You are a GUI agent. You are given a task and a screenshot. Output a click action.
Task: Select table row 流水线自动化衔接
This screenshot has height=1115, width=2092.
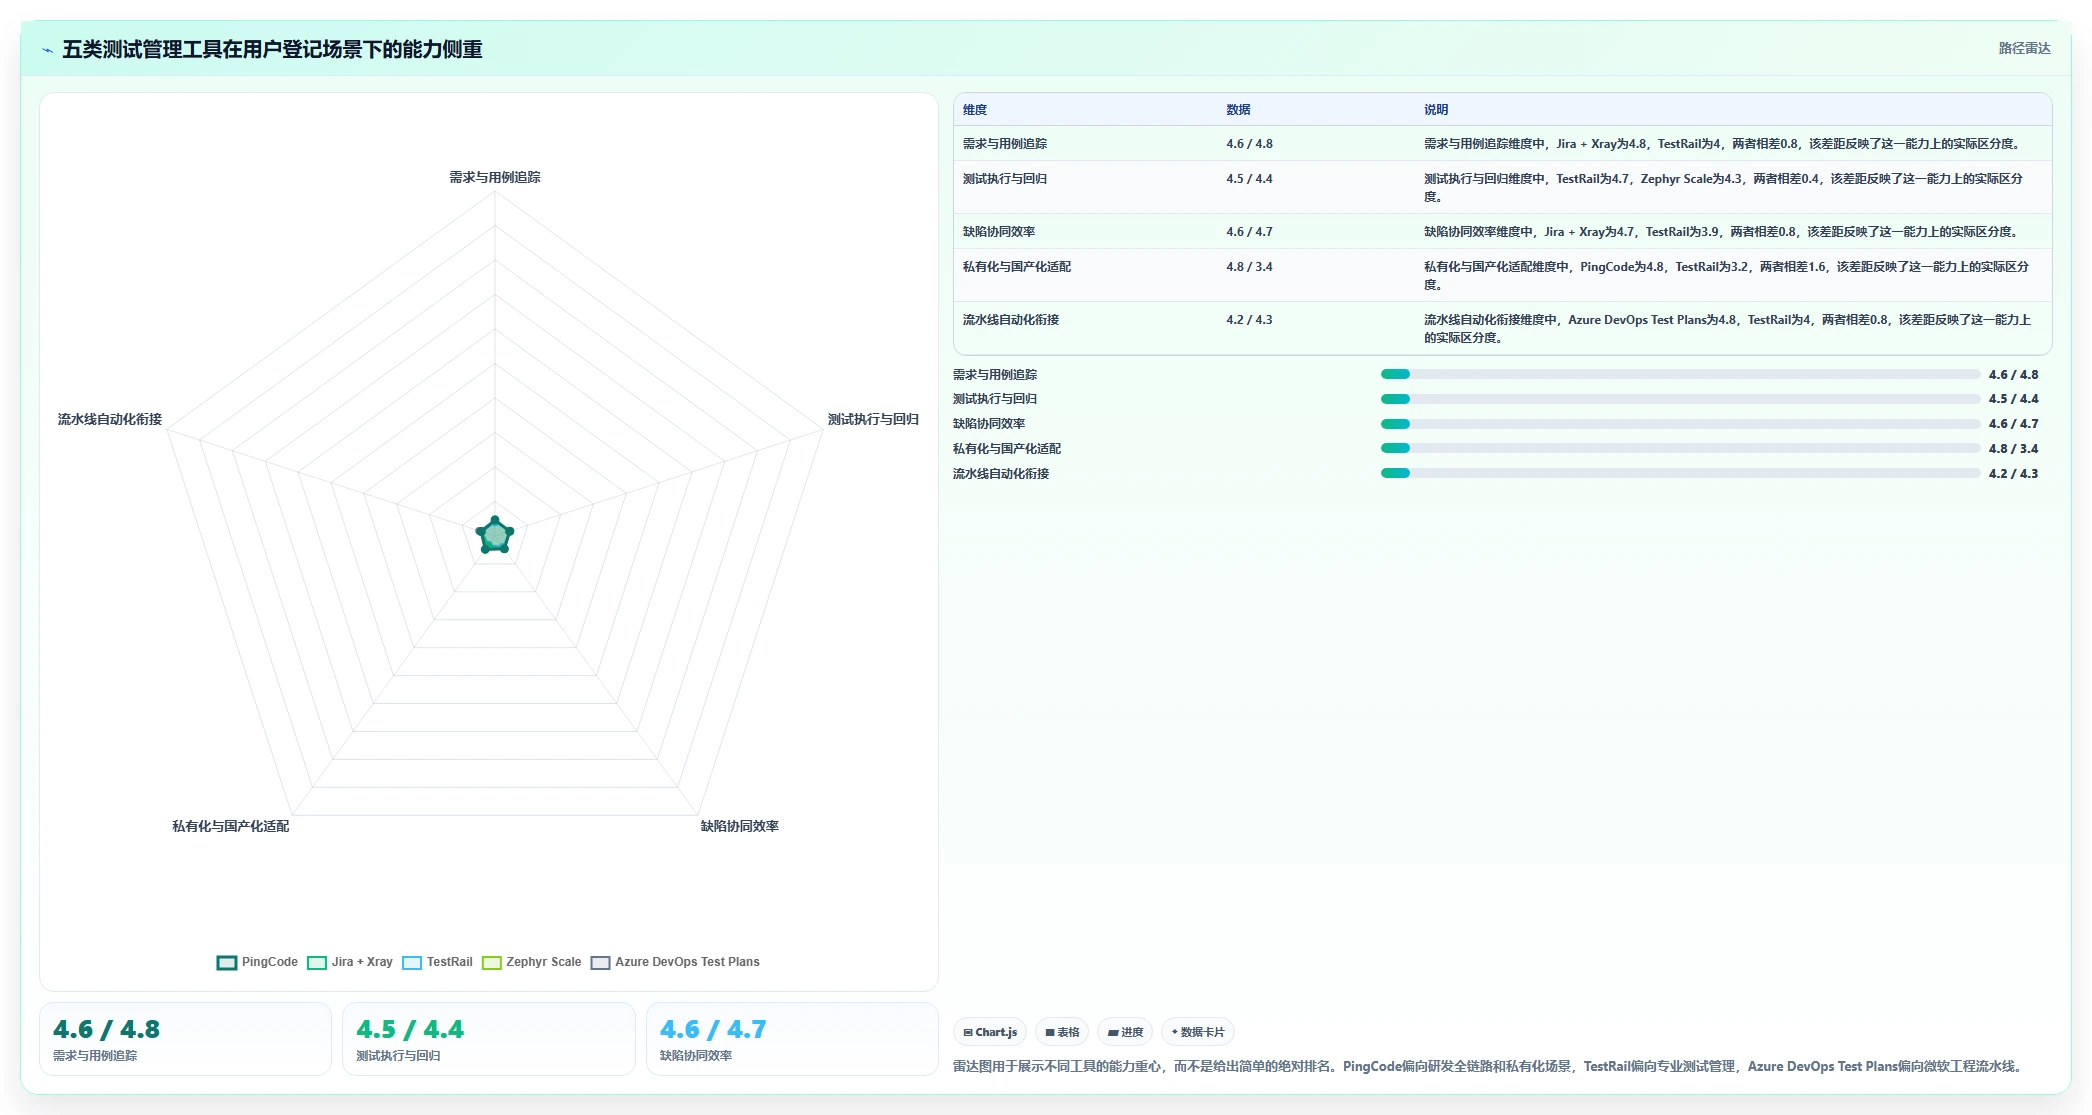coord(1502,329)
